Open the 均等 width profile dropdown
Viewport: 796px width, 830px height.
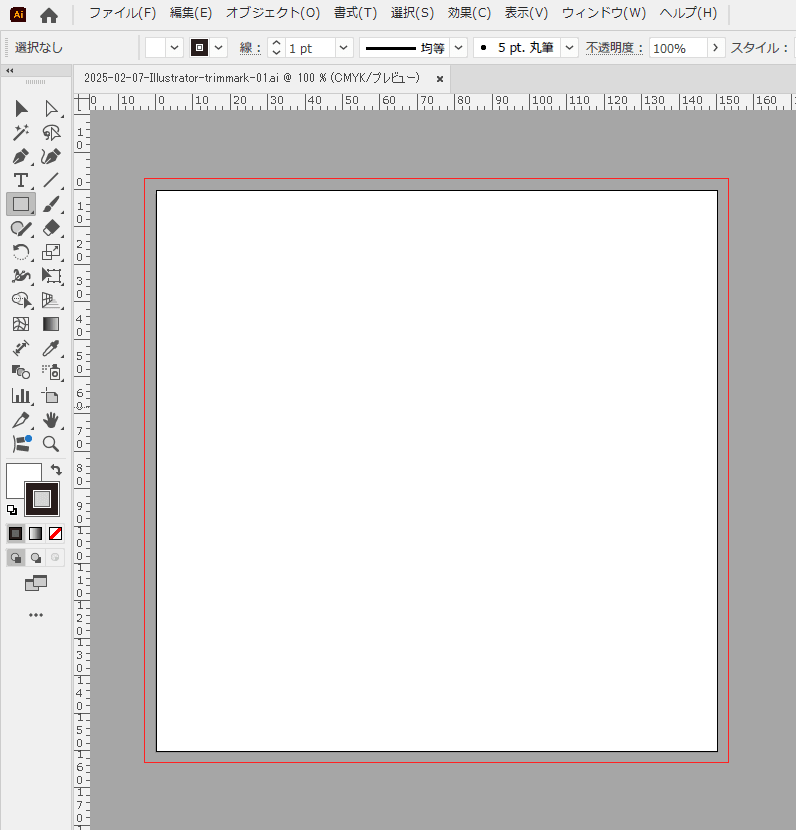pyautogui.click(x=459, y=48)
